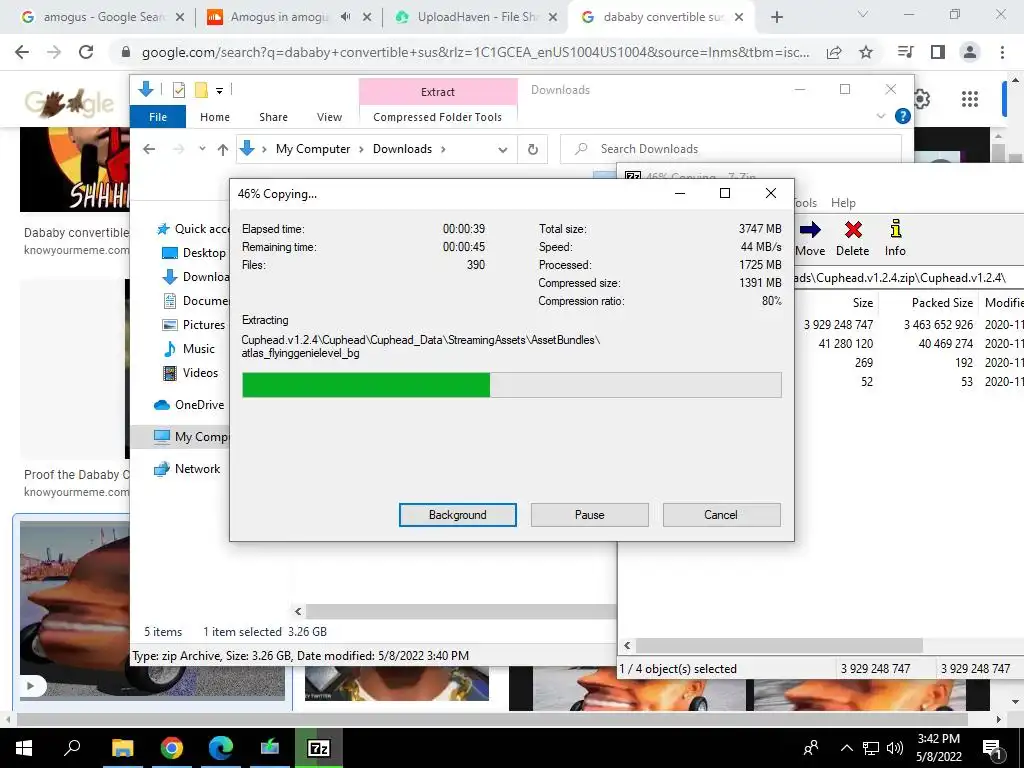Open the quick access toolbar customize dropdown
The width and height of the screenshot is (1024, 768).
point(219,91)
